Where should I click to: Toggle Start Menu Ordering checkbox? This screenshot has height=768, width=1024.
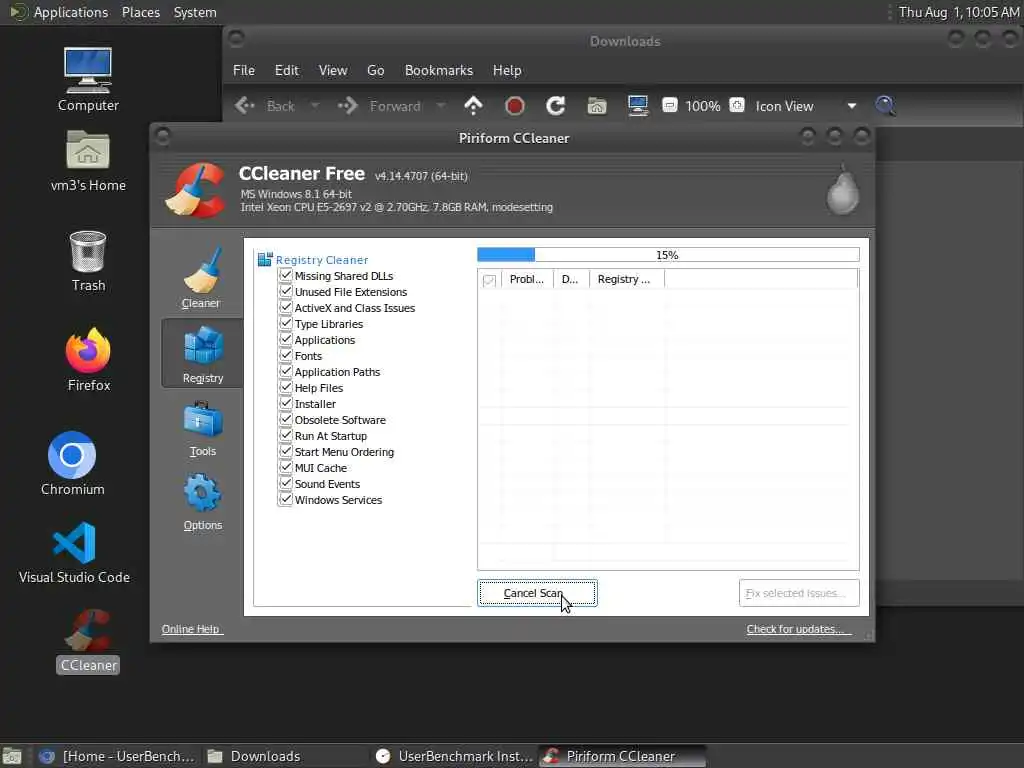click(285, 451)
